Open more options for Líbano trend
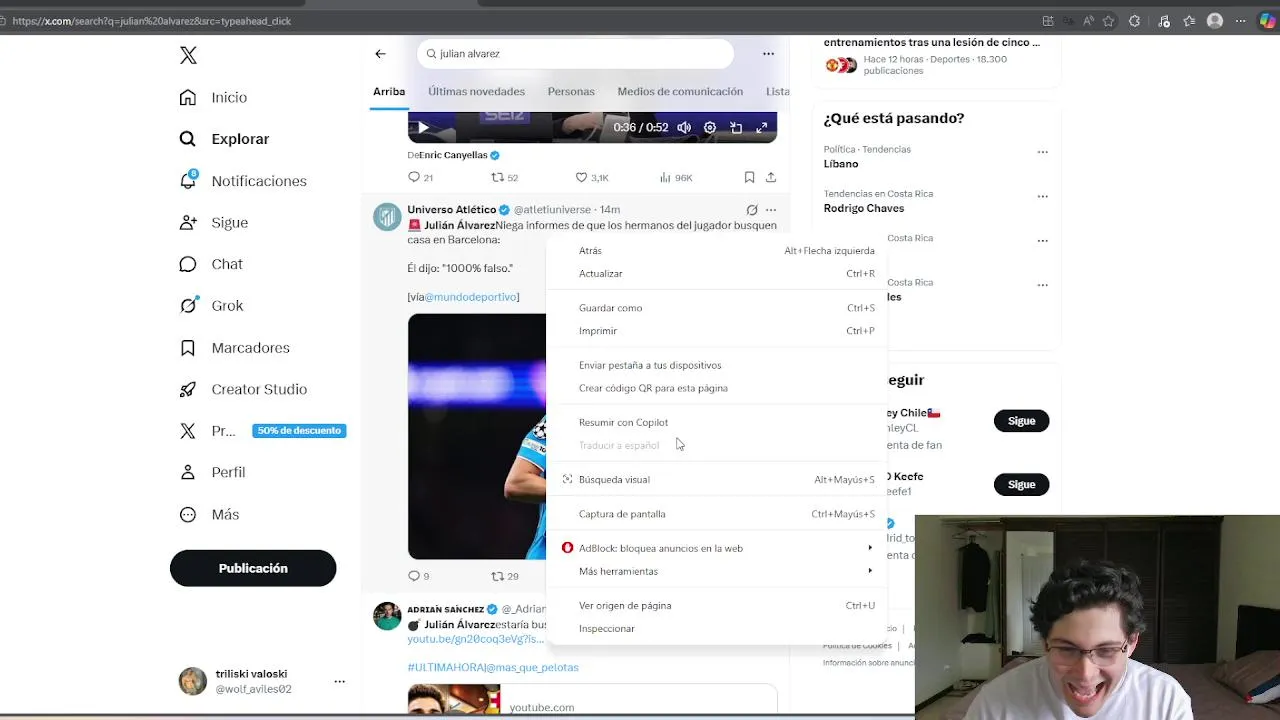The image size is (1280, 720). tap(1042, 152)
